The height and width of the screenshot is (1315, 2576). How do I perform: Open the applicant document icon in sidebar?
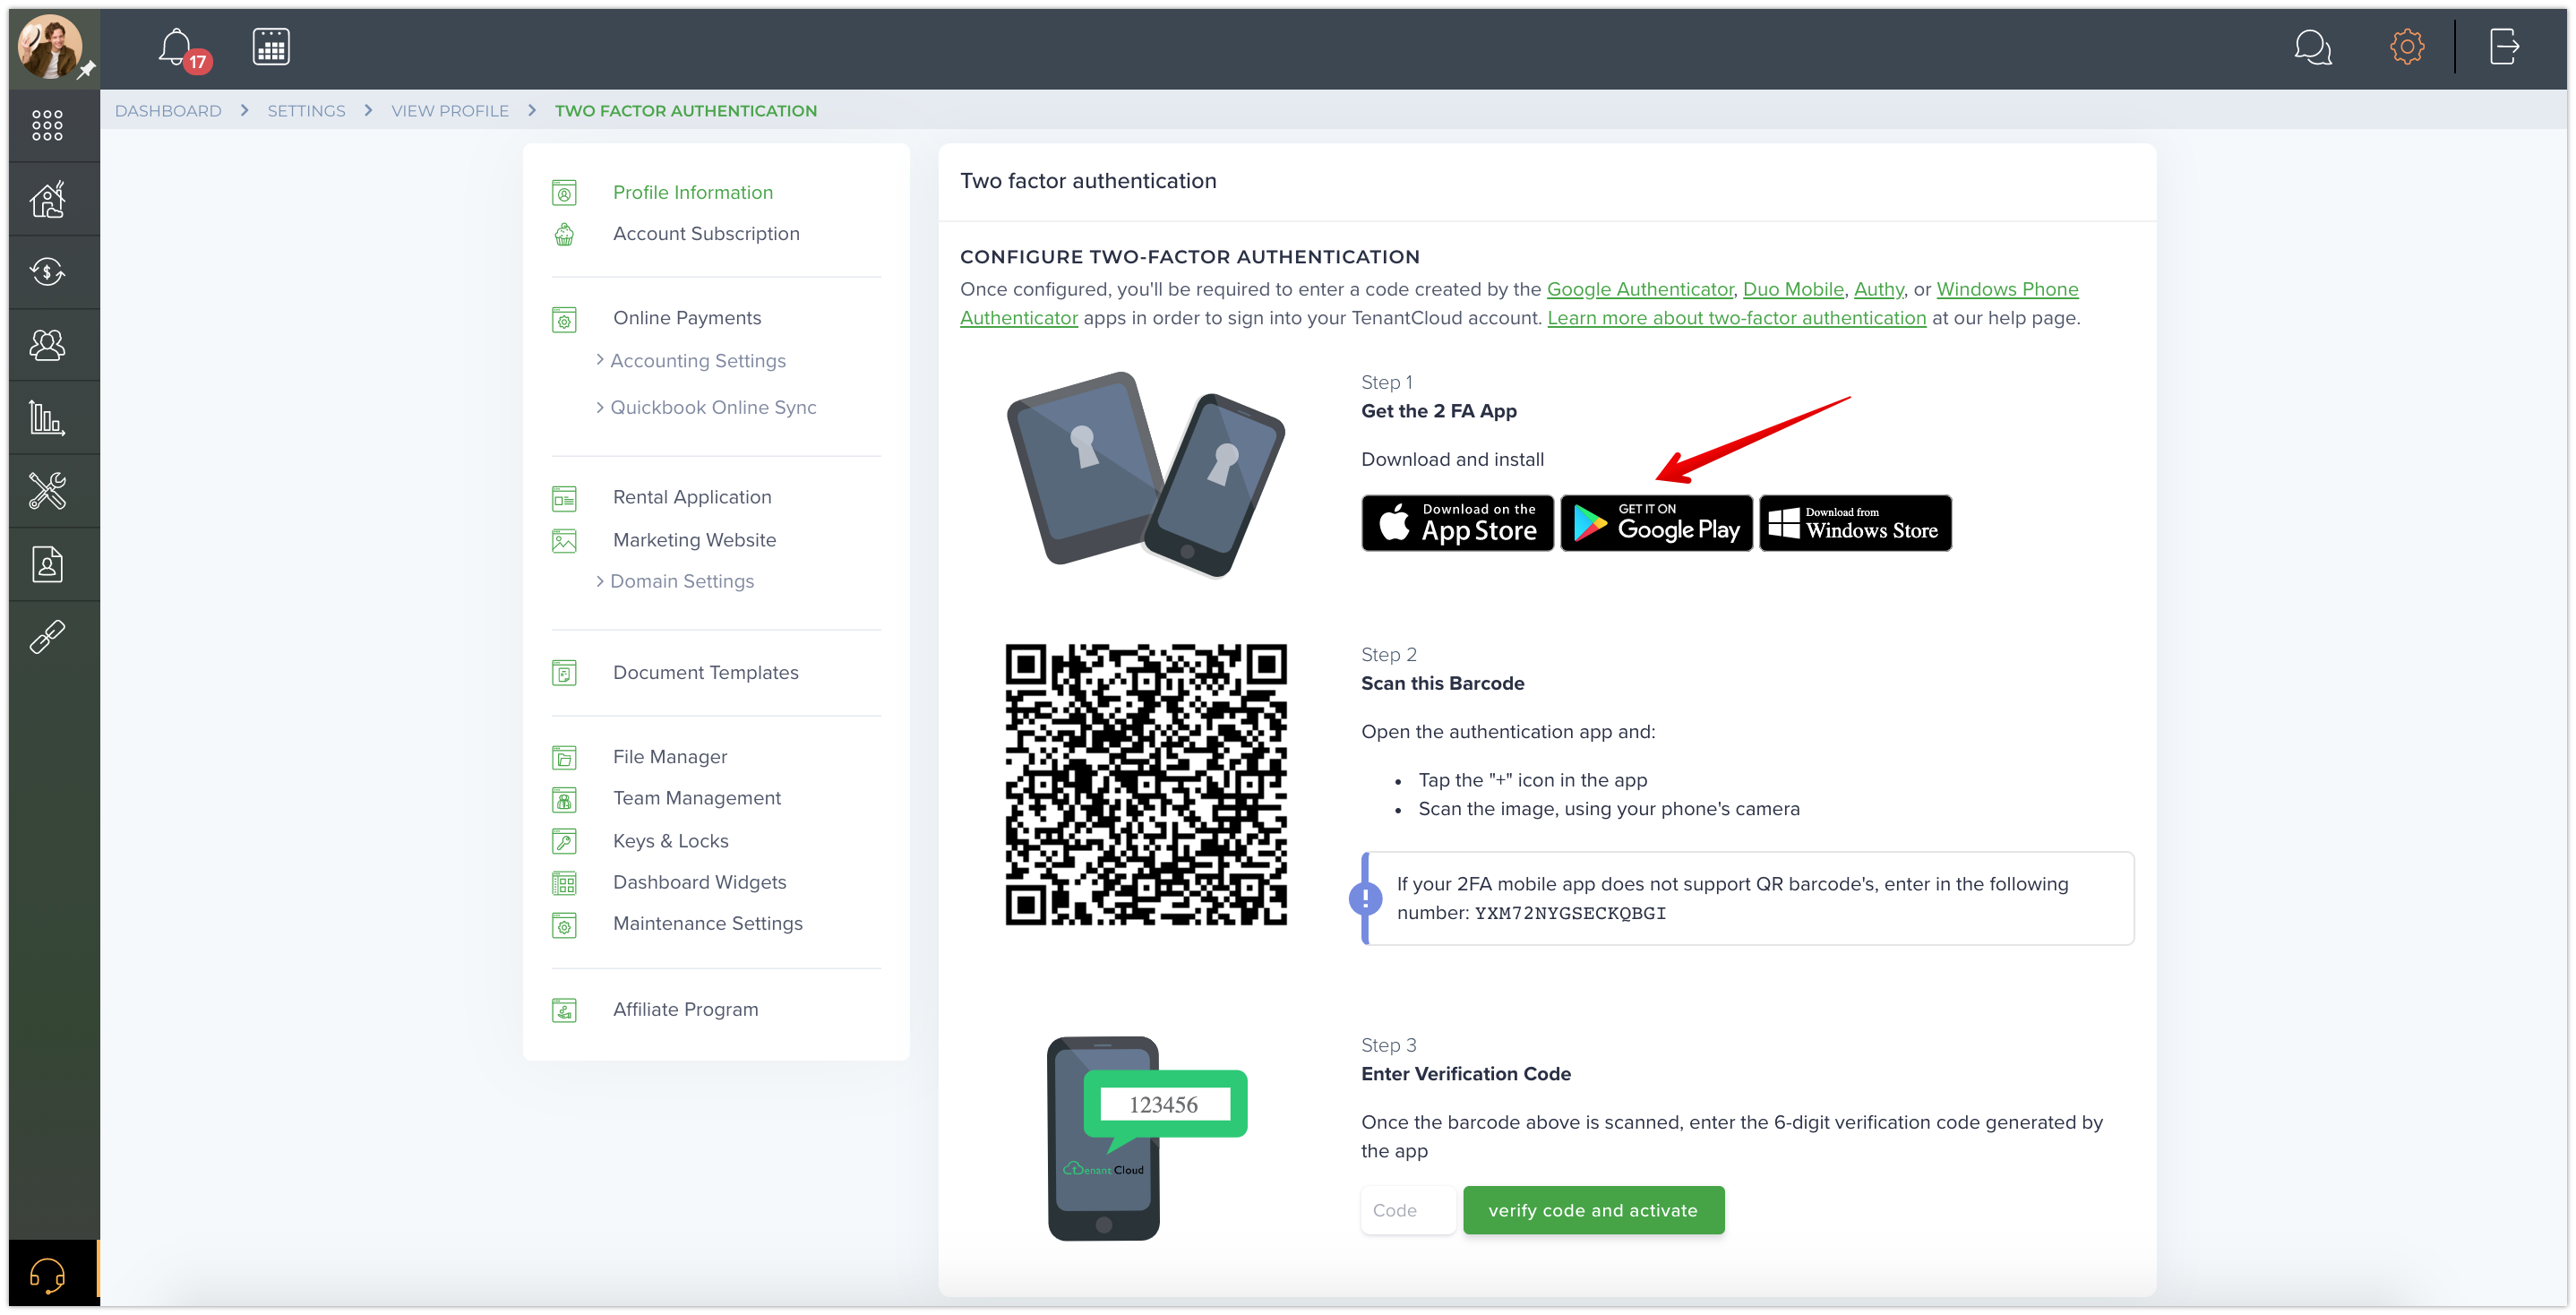coord(47,564)
